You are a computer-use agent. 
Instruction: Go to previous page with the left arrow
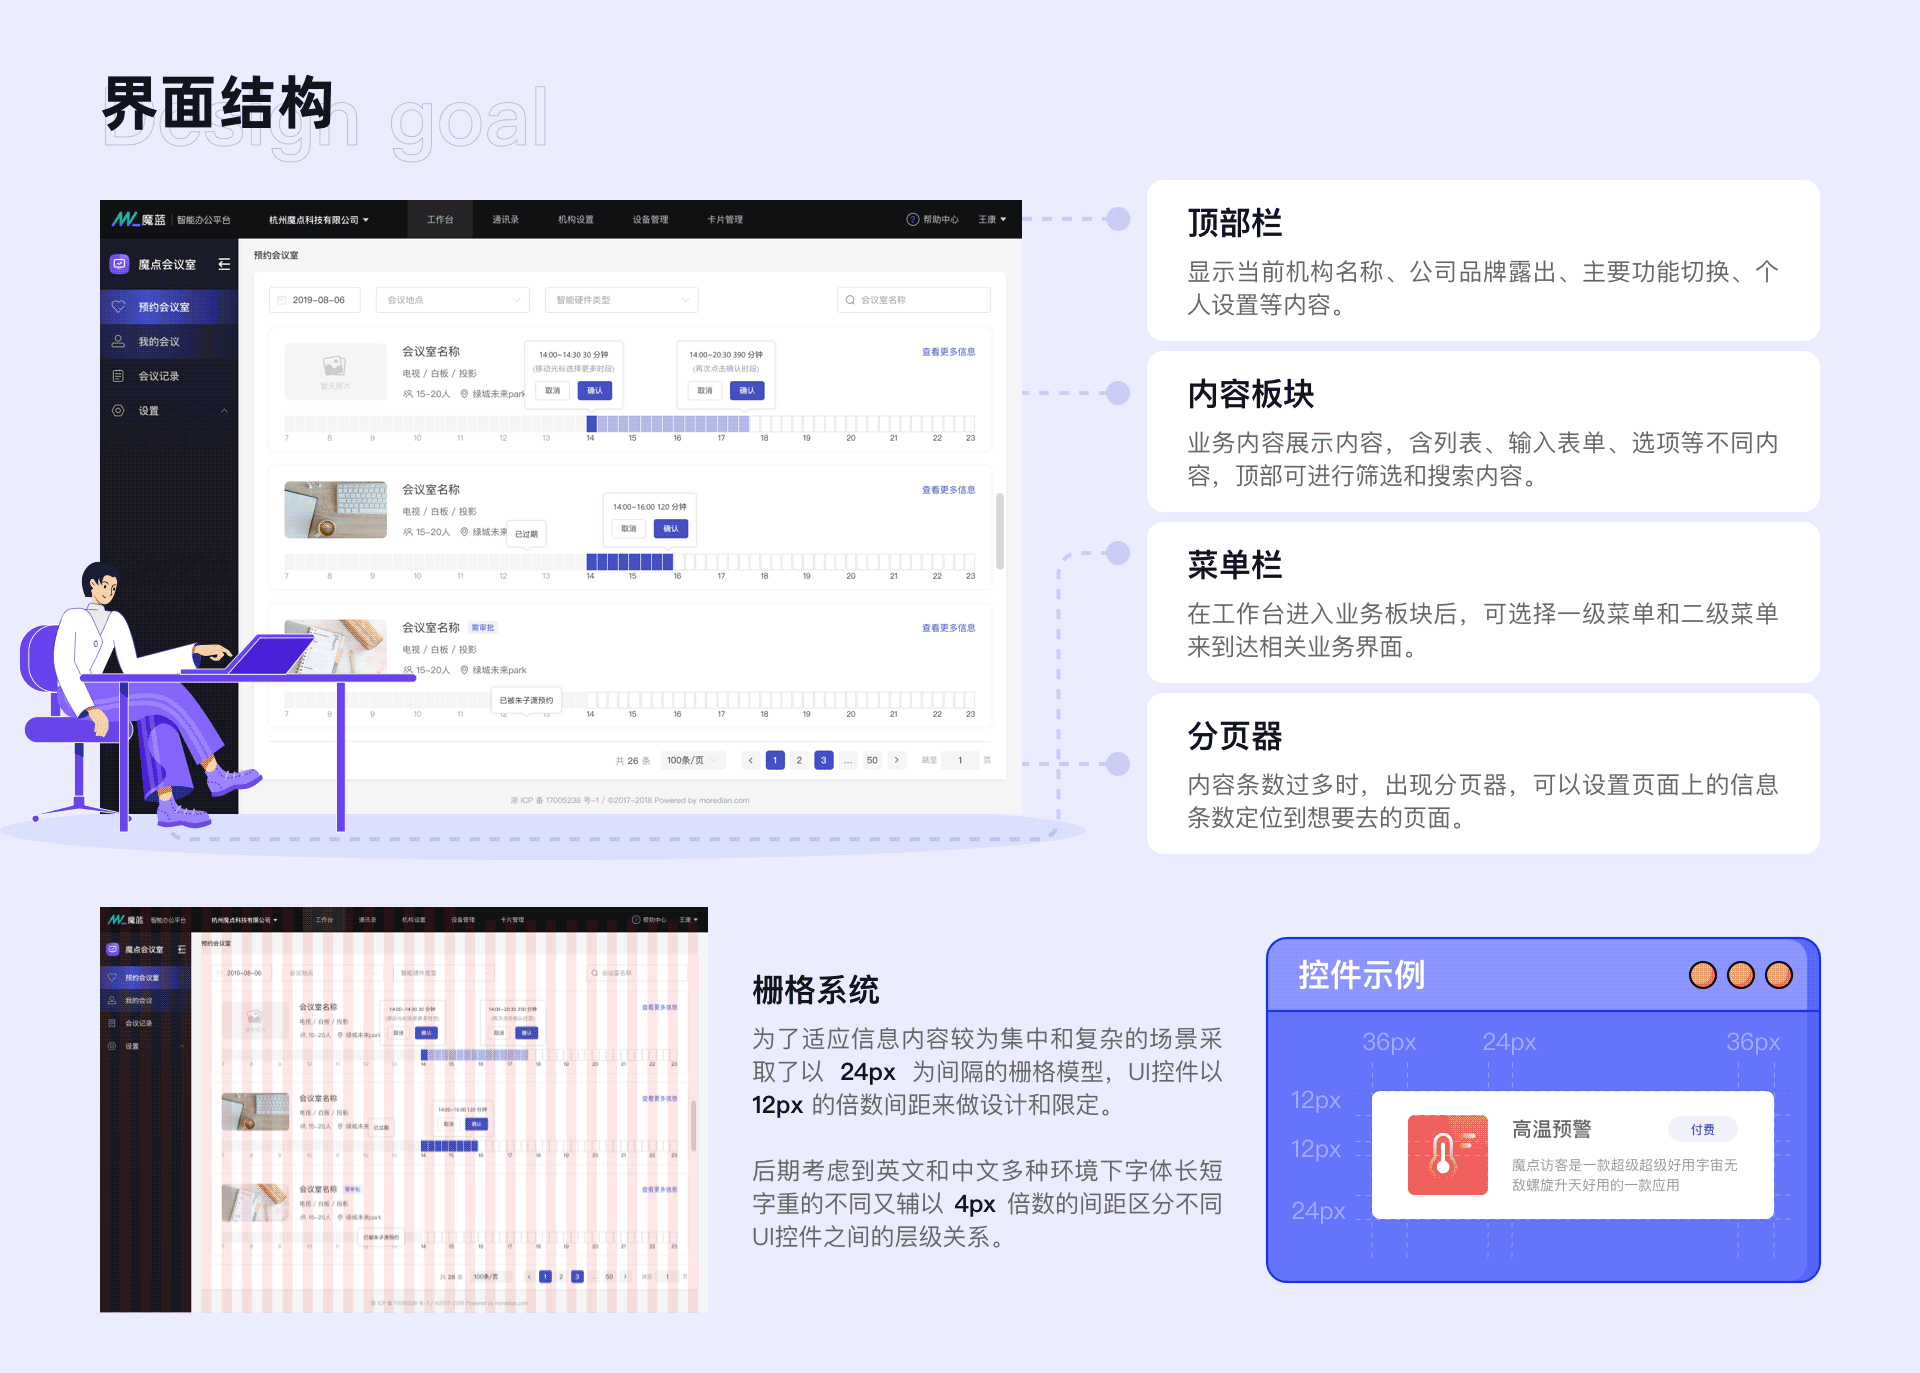751,760
